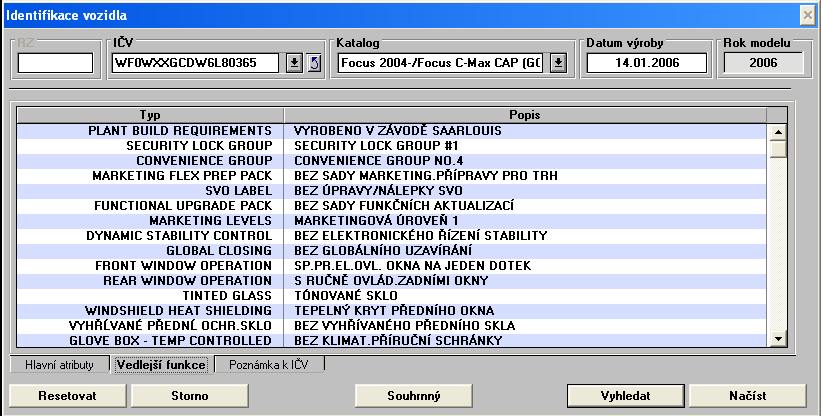This screenshot has height=416, width=822.
Task: Click the Datum výroby date field
Action: 647,63
